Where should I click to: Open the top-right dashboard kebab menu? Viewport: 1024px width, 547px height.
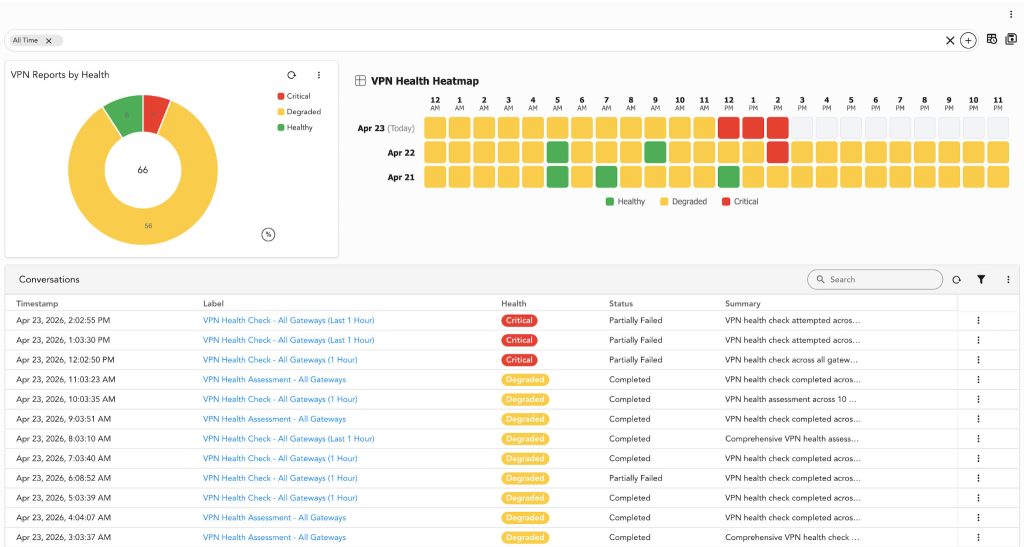coord(1011,14)
